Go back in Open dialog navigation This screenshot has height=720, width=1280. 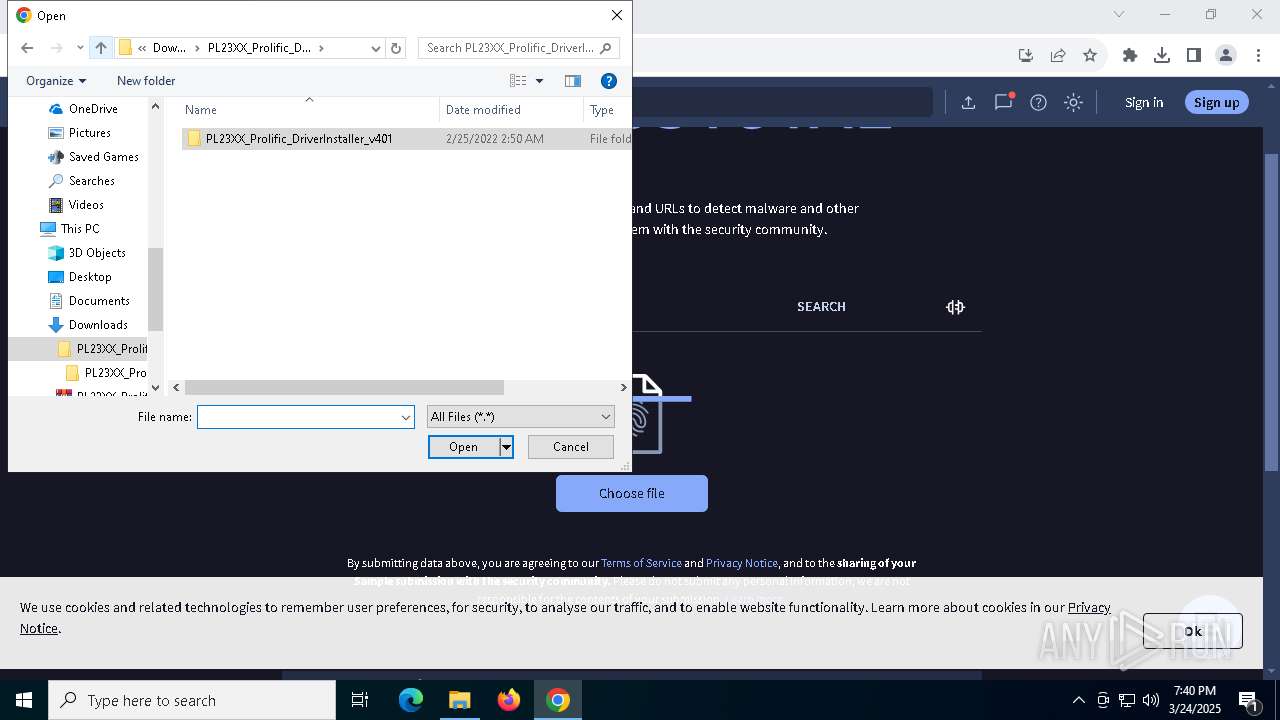tap(27, 48)
